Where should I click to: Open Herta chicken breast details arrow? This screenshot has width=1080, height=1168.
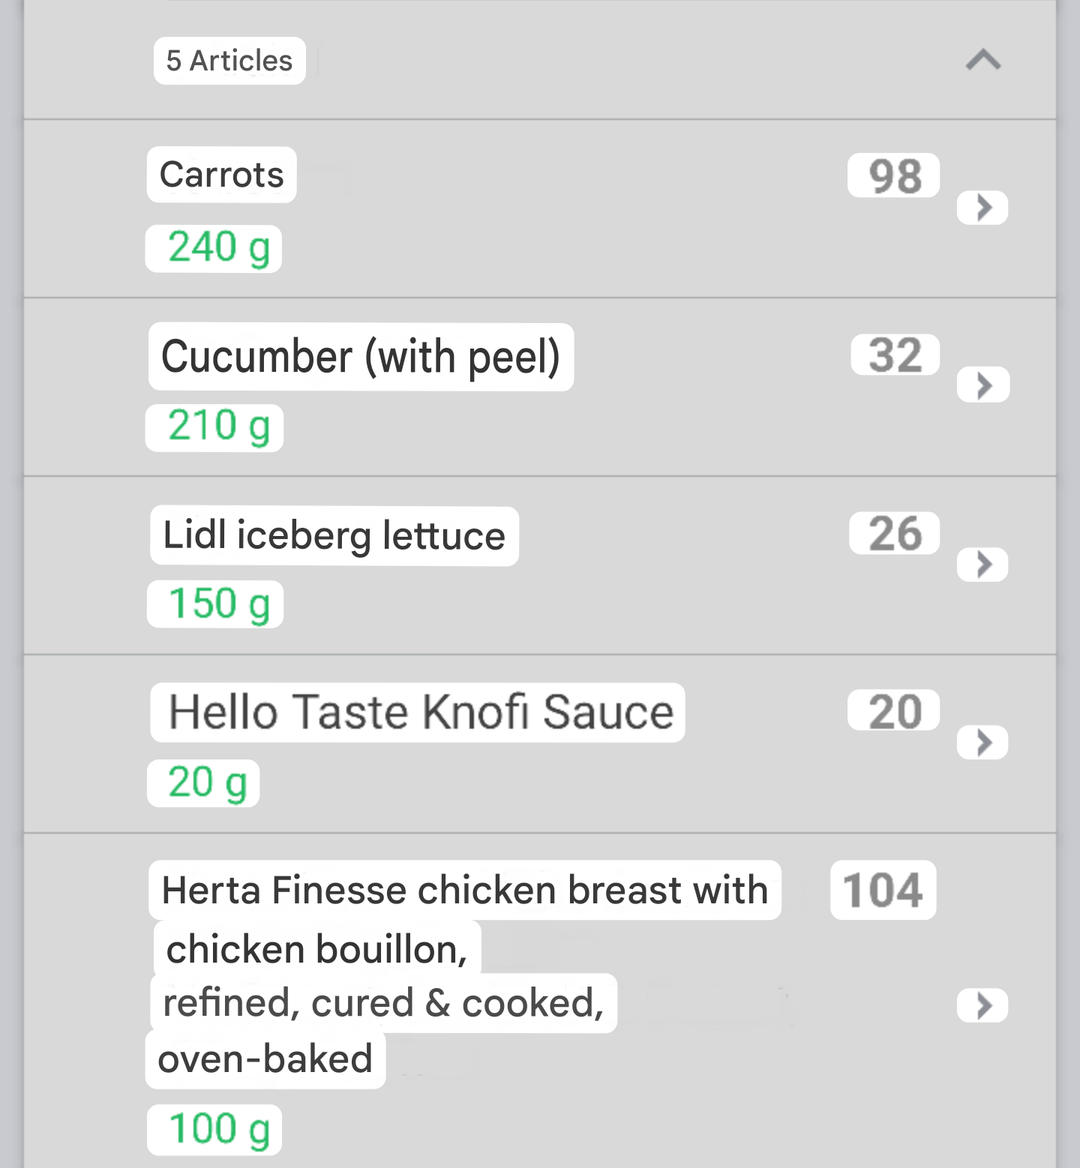983,1005
